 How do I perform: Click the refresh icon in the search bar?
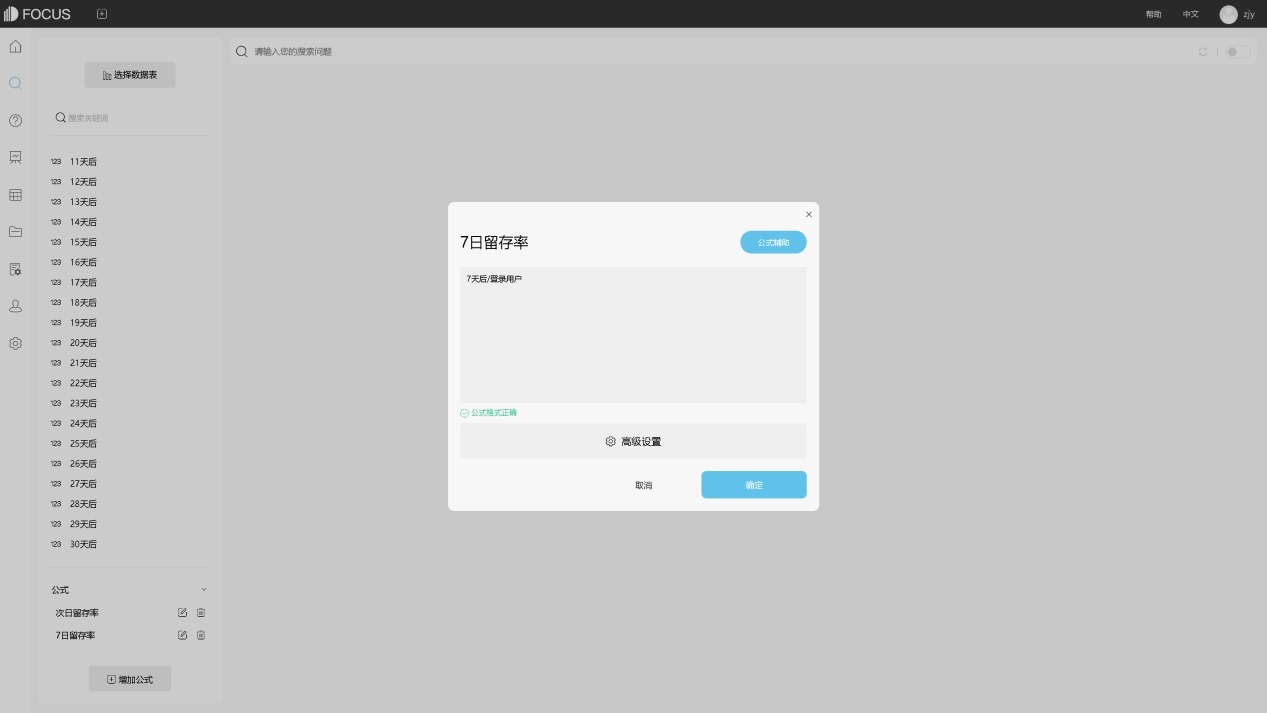coord(1204,51)
